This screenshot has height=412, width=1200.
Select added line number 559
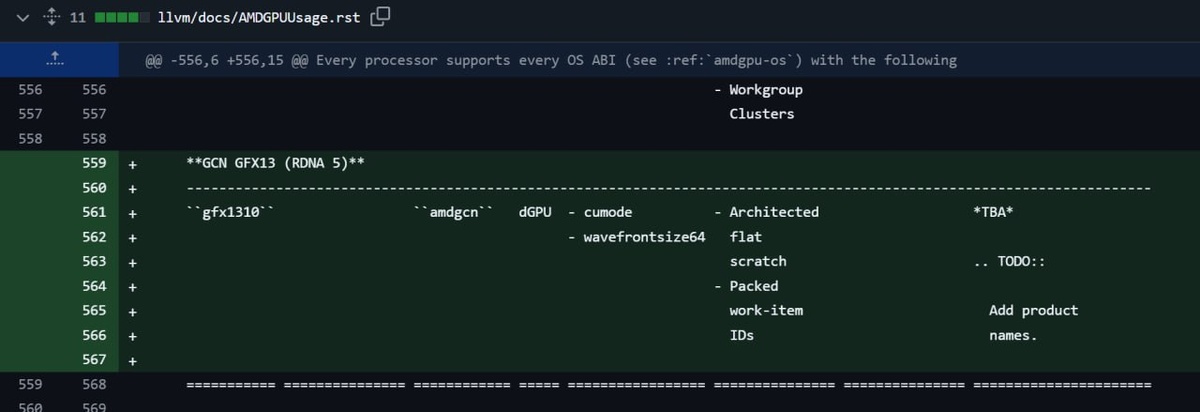coord(94,163)
